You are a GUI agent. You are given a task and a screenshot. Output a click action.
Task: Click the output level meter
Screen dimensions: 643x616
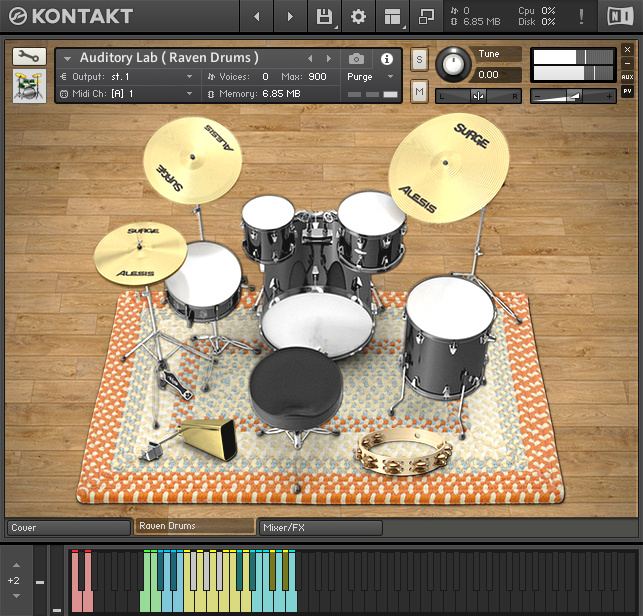point(573,65)
